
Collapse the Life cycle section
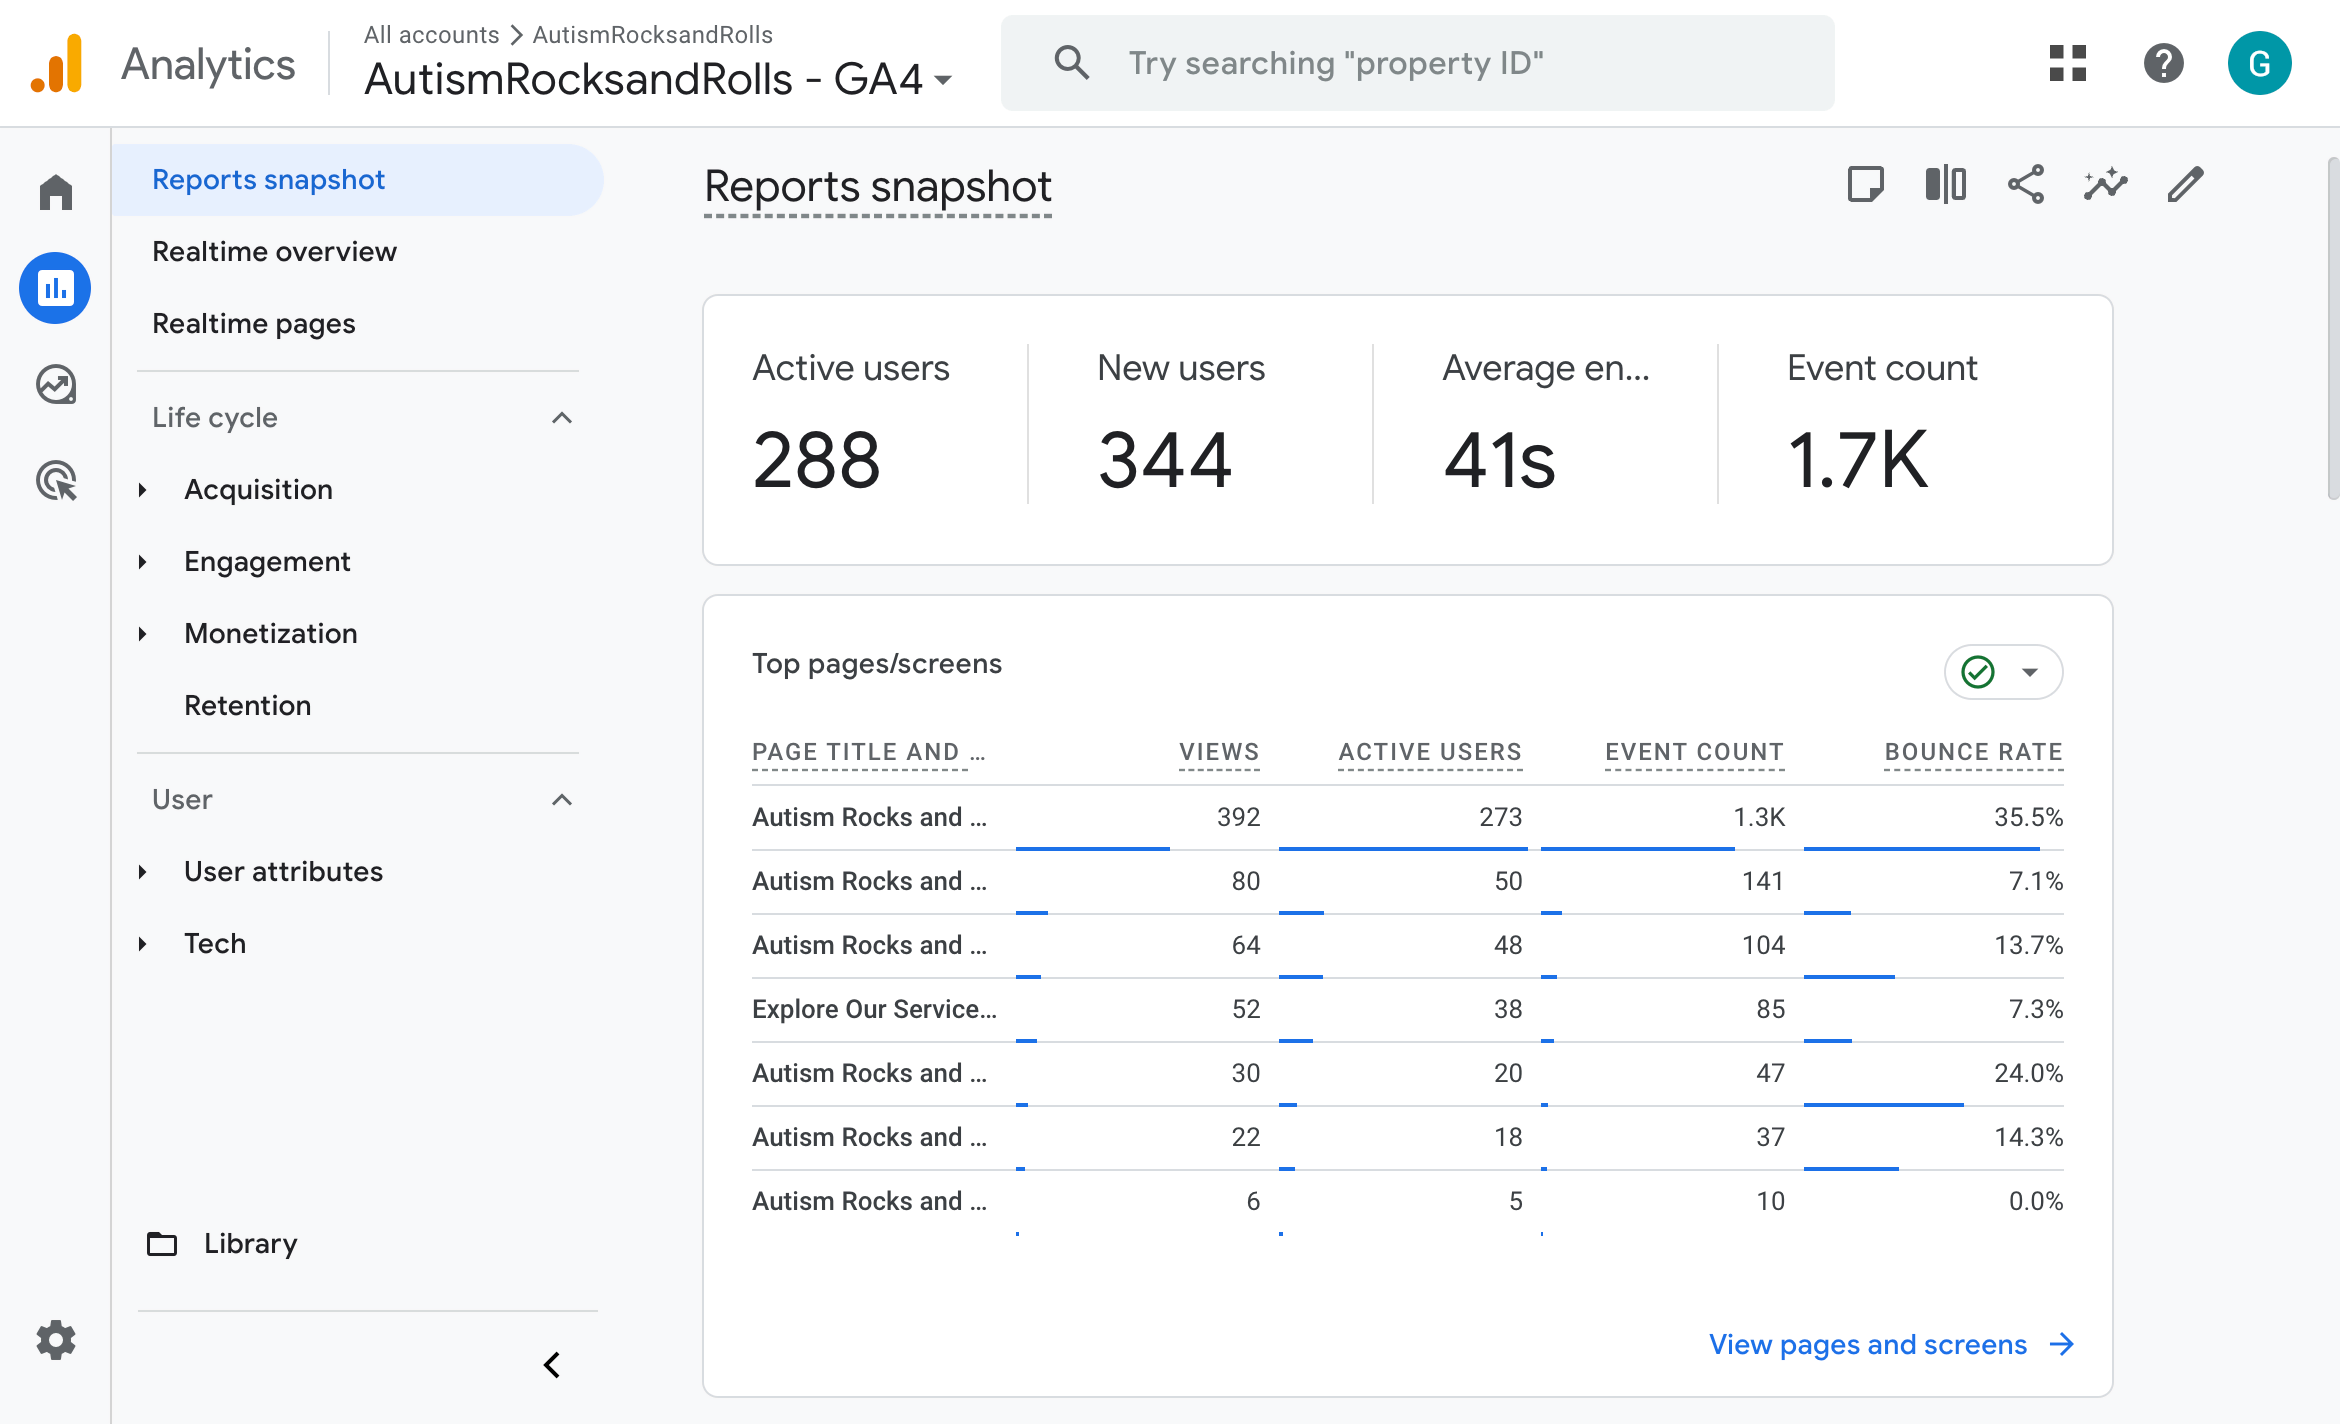tap(562, 418)
